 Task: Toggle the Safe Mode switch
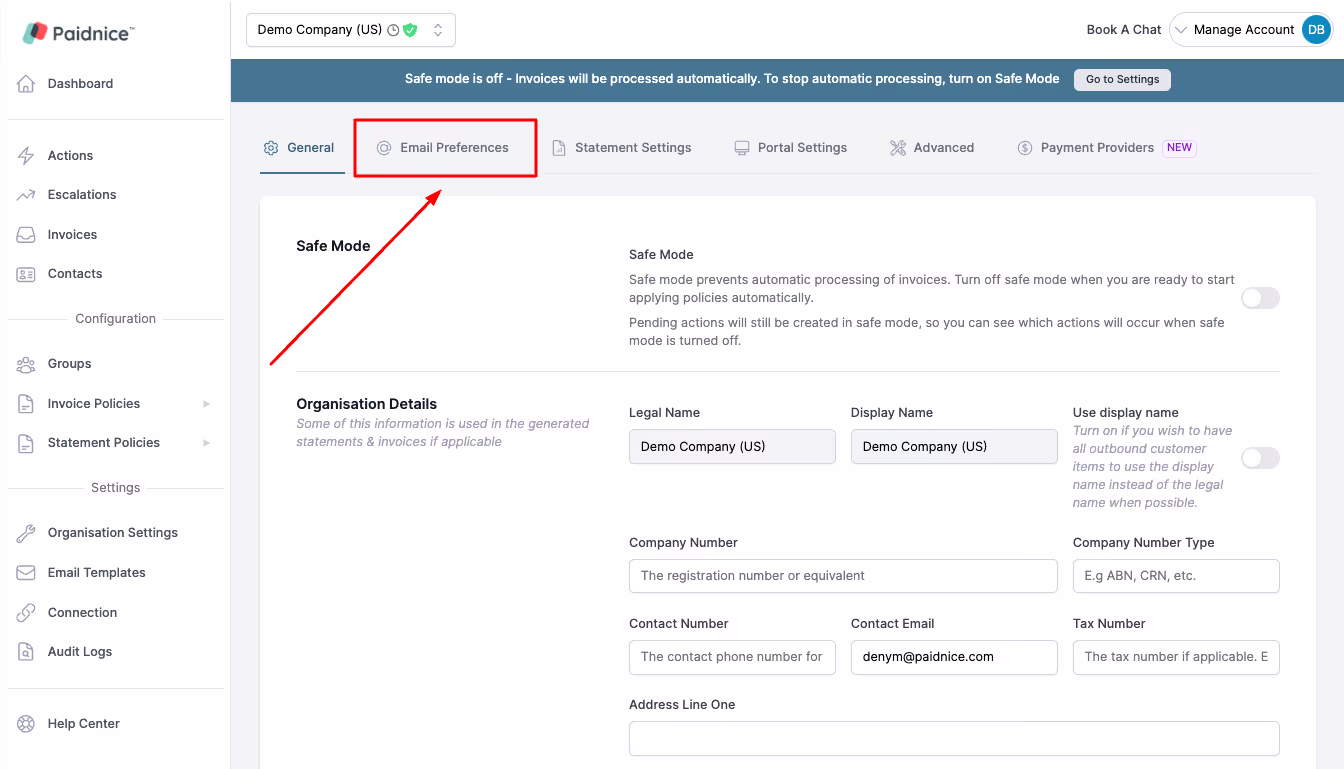tap(1260, 298)
